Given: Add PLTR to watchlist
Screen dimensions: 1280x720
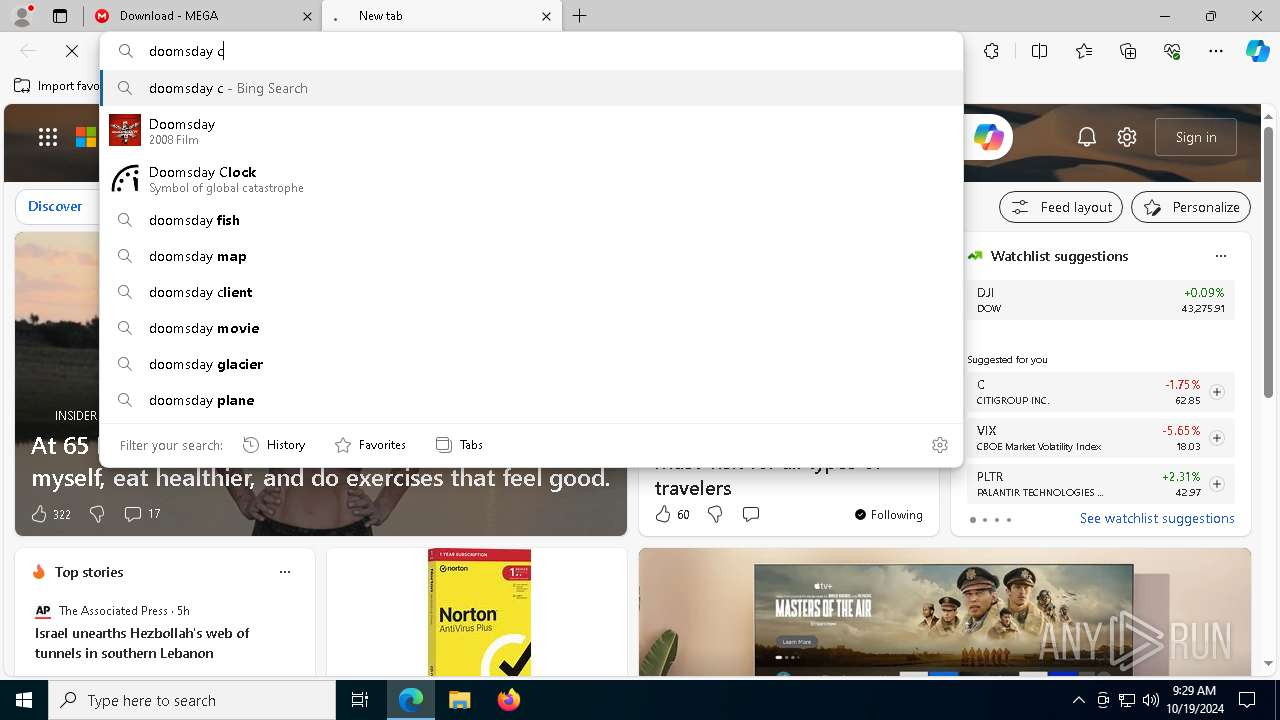Looking at the screenshot, I should tap(1217, 484).
